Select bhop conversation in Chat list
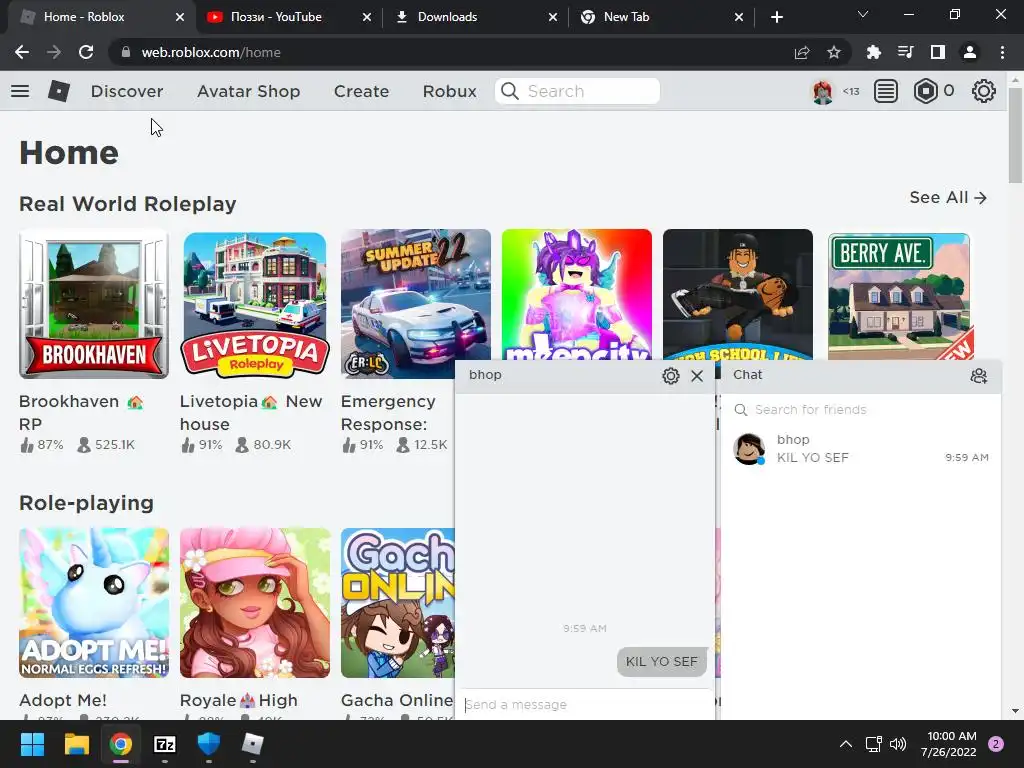This screenshot has width=1024, height=768. click(x=861, y=449)
